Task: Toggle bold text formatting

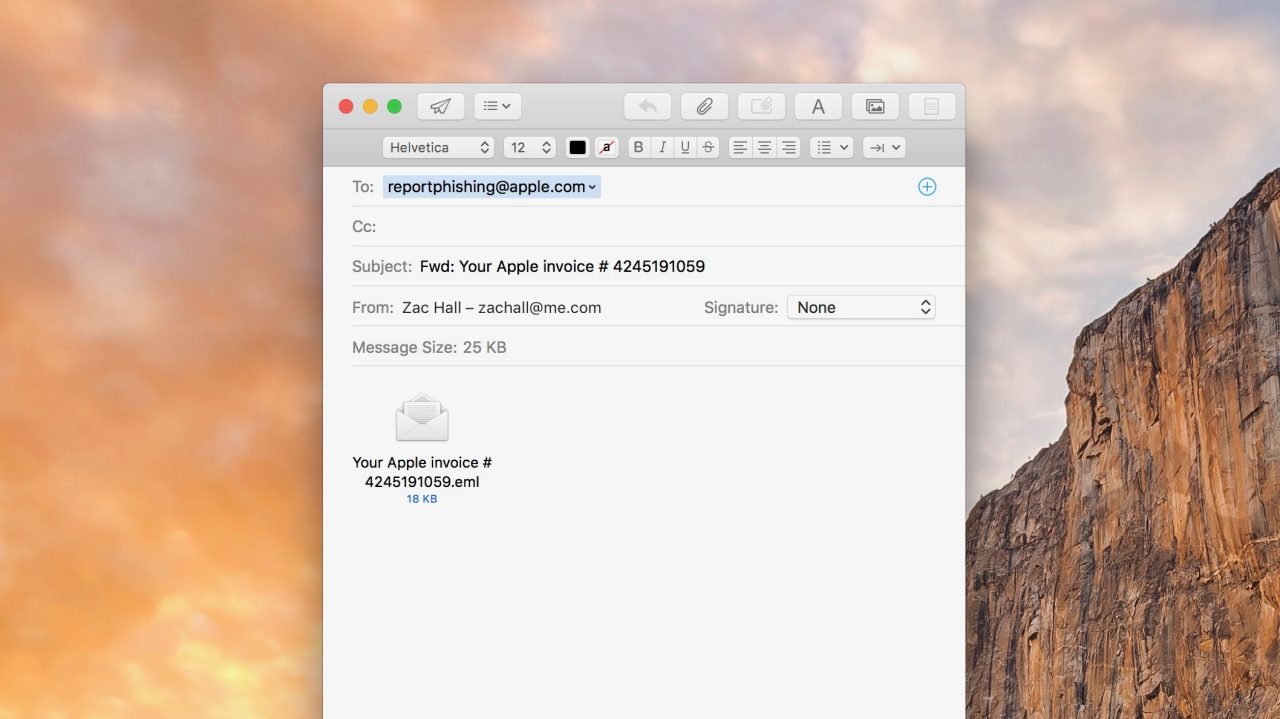Action: (638, 147)
